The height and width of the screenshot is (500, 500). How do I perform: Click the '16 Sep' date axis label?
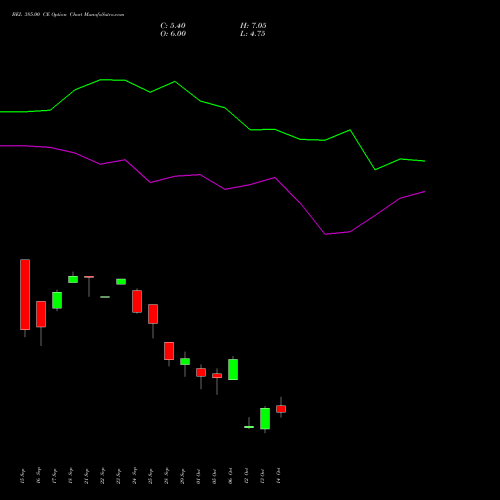[38, 476]
